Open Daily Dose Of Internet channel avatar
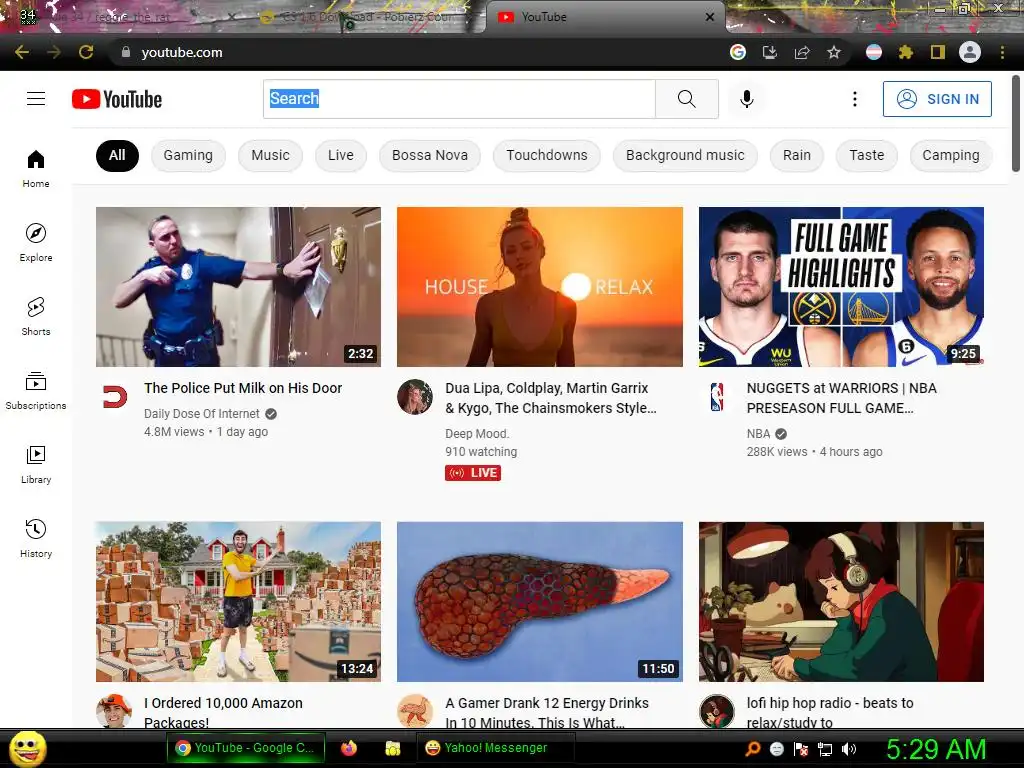The image size is (1024, 768). point(115,396)
